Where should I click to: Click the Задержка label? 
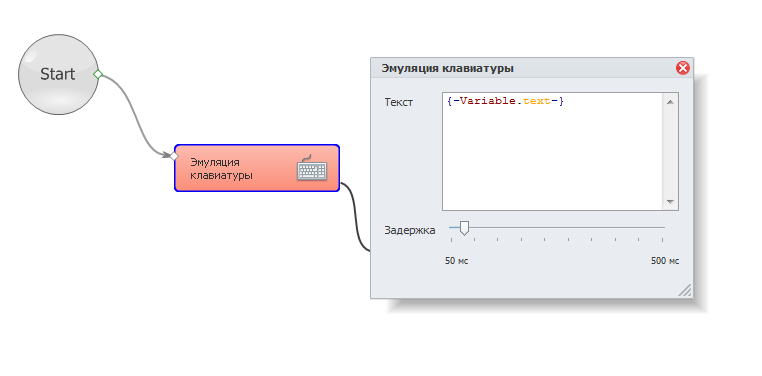pos(410,230)
